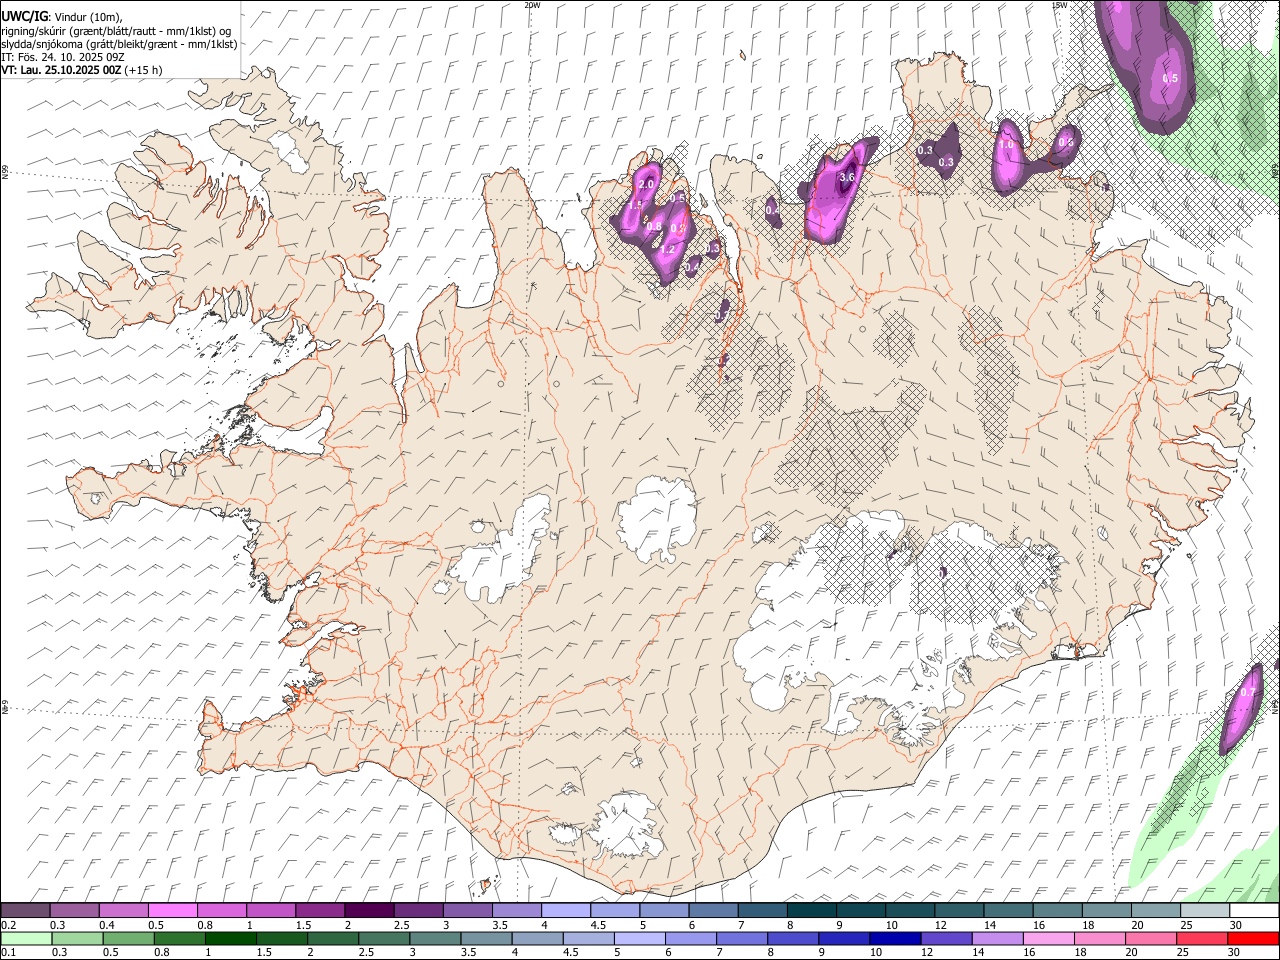
Task: Click the 1.0 precipitation value on map
Action: 1006,145
